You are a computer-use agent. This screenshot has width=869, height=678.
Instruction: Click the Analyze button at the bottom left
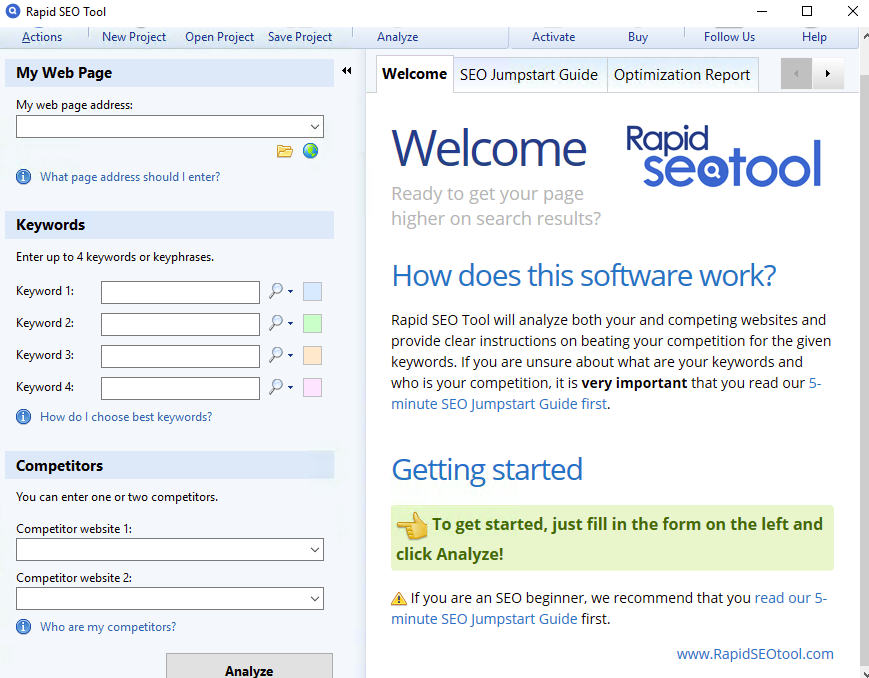pyautogui.click(x=249, y=666)
